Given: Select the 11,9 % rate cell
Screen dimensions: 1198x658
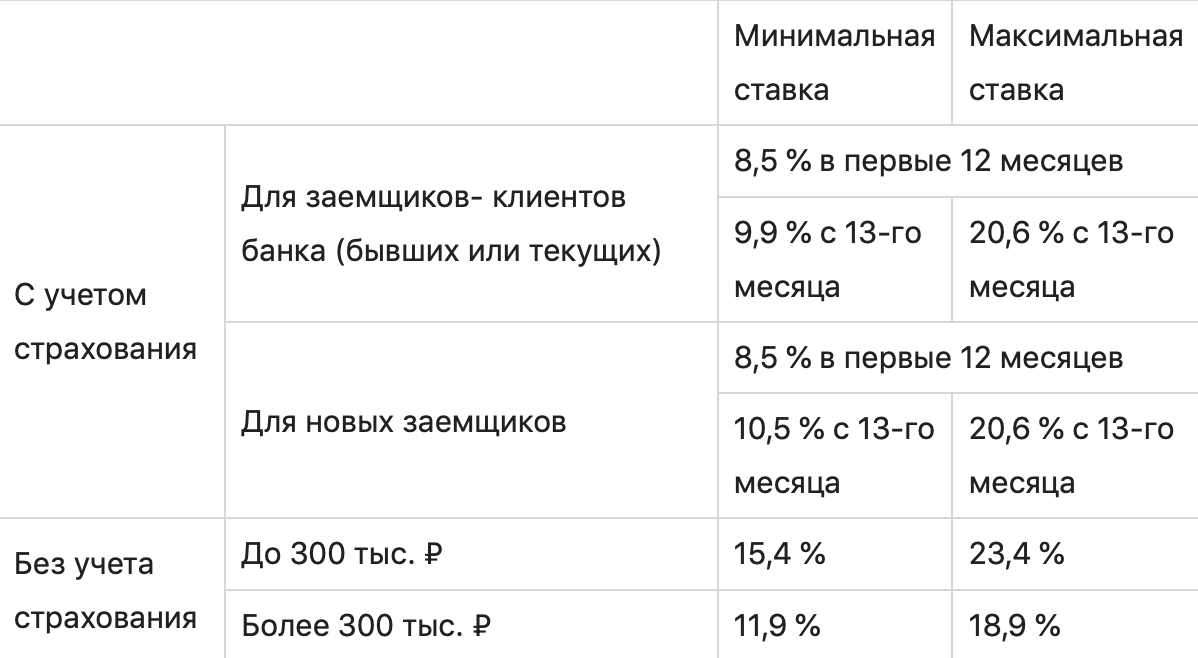Looking at the screenshot, I should [x=777, y=627].
